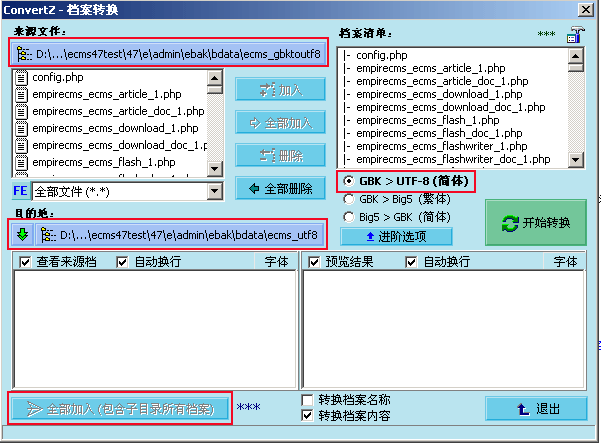Click 字体 font label above source preview
The height and width of the screenshot is (444, 601).
click(x=276, y=262)
